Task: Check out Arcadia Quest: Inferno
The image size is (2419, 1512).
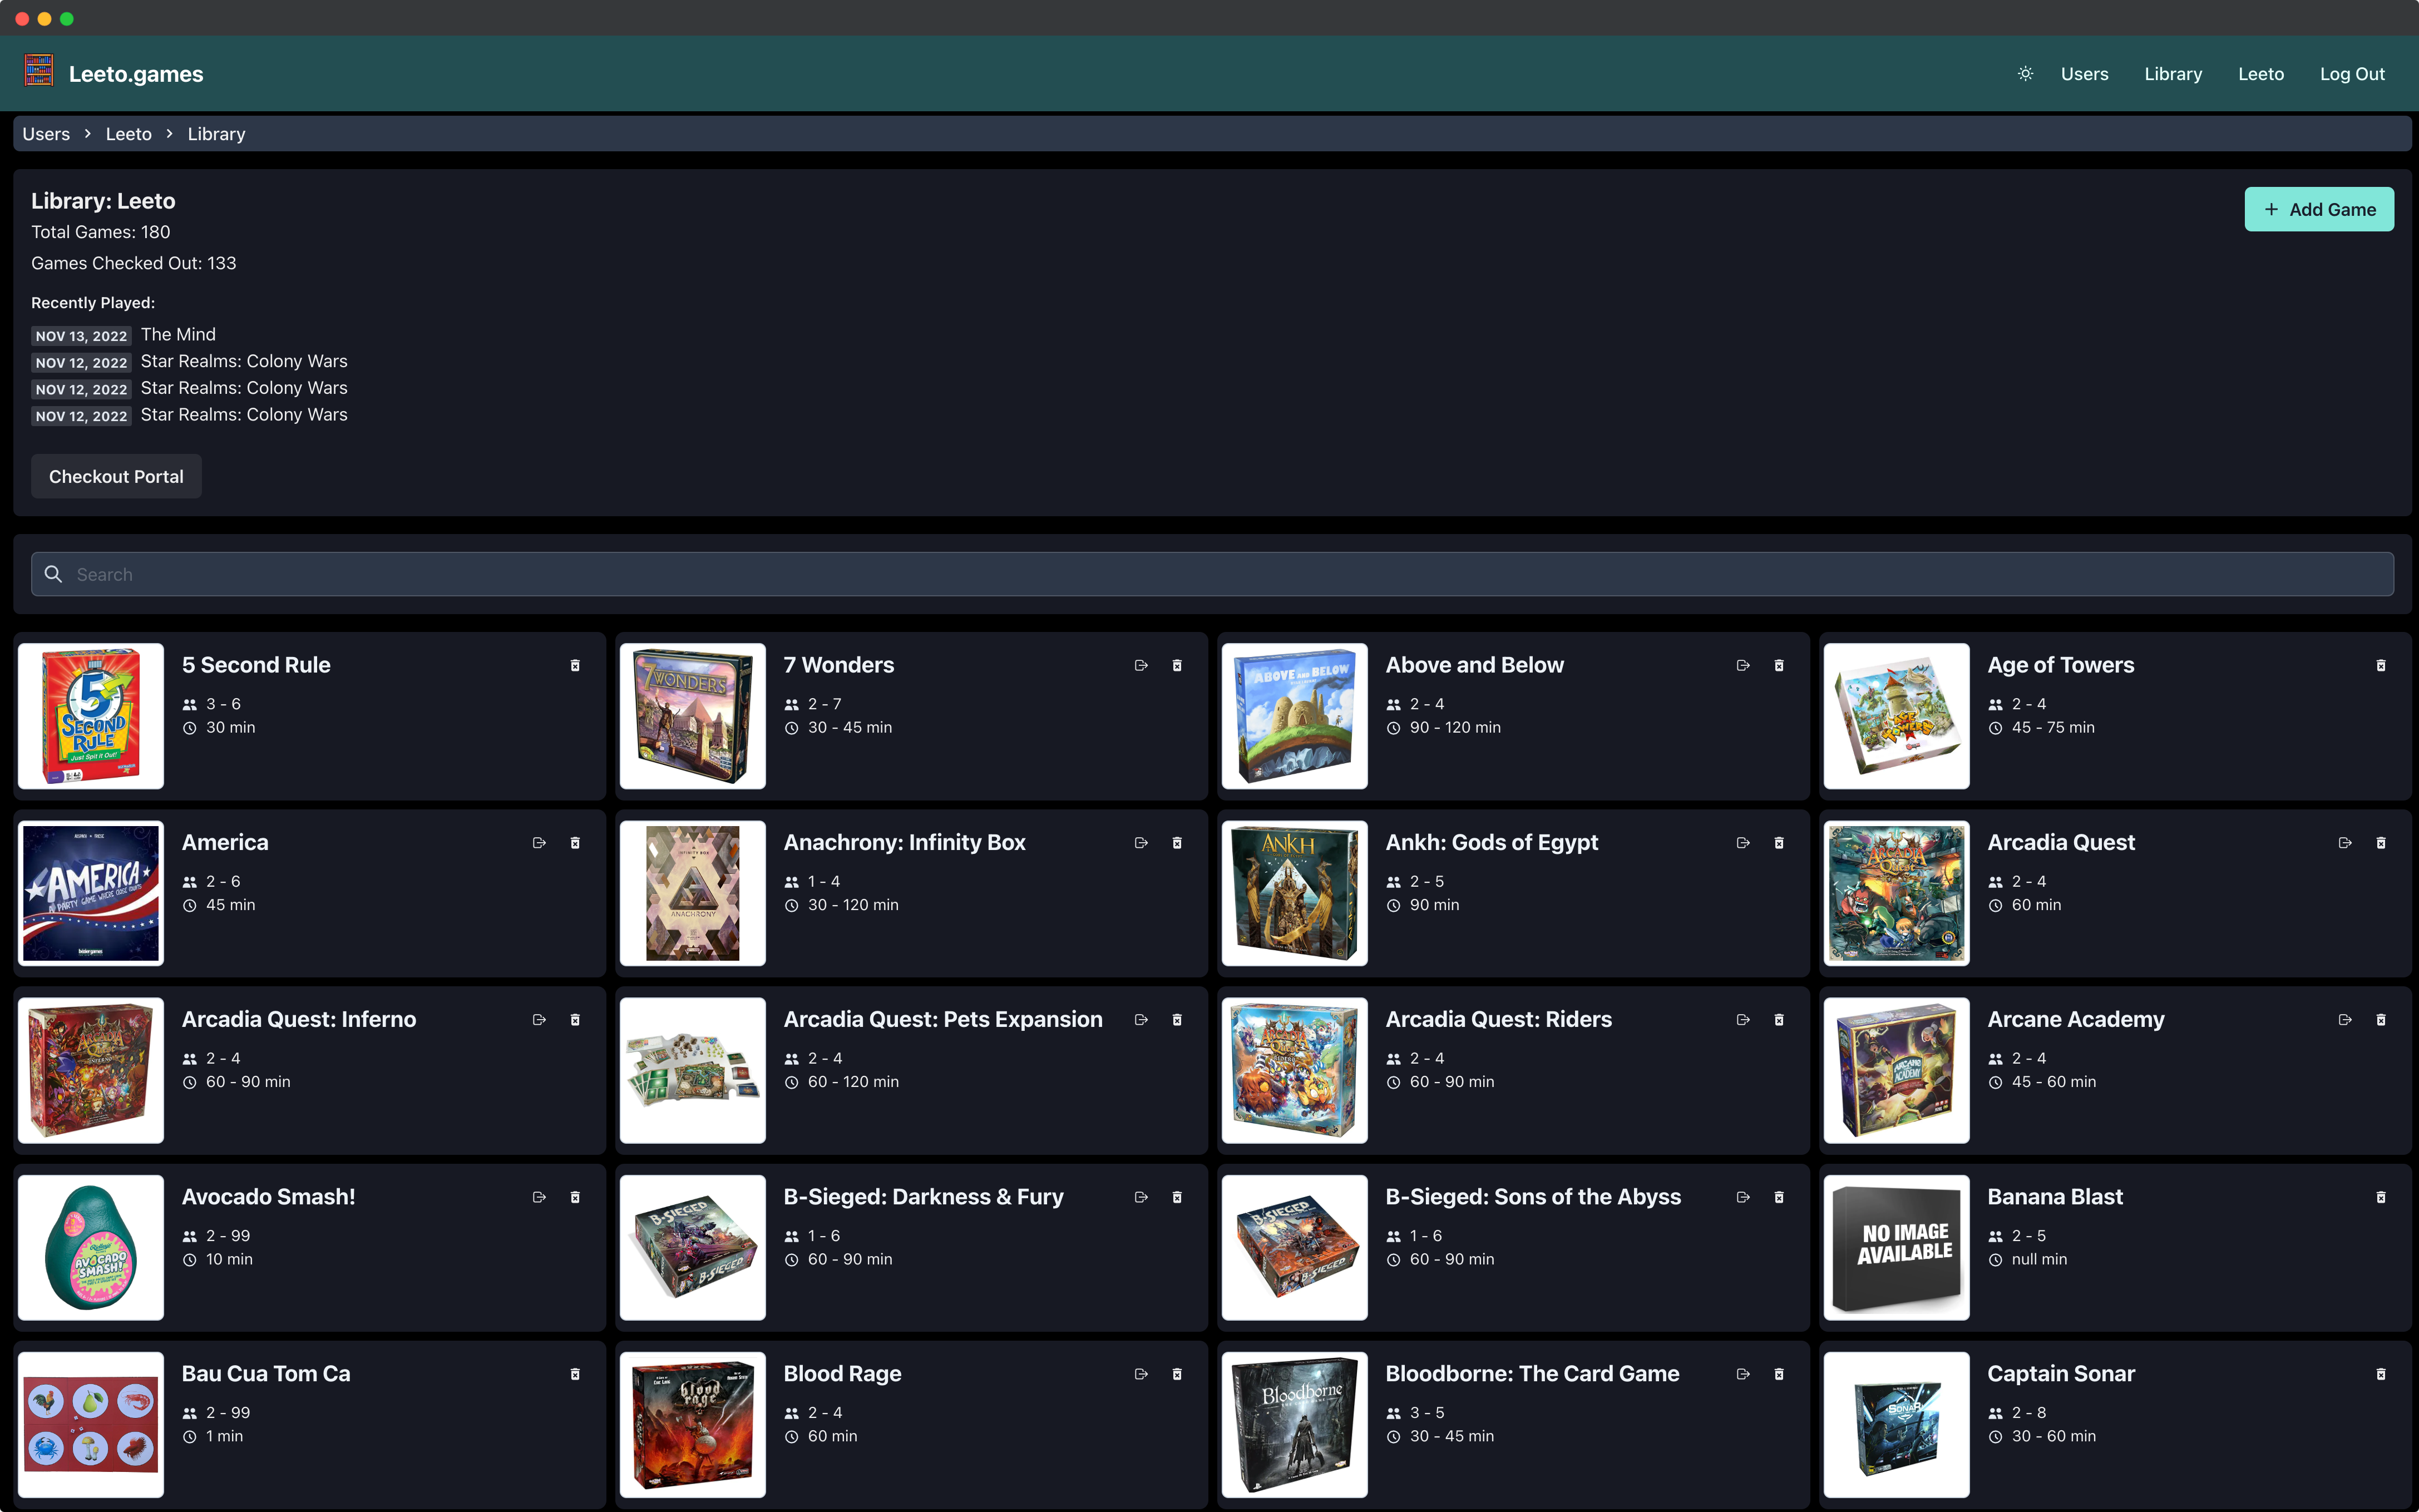Action: (539, 1020)
